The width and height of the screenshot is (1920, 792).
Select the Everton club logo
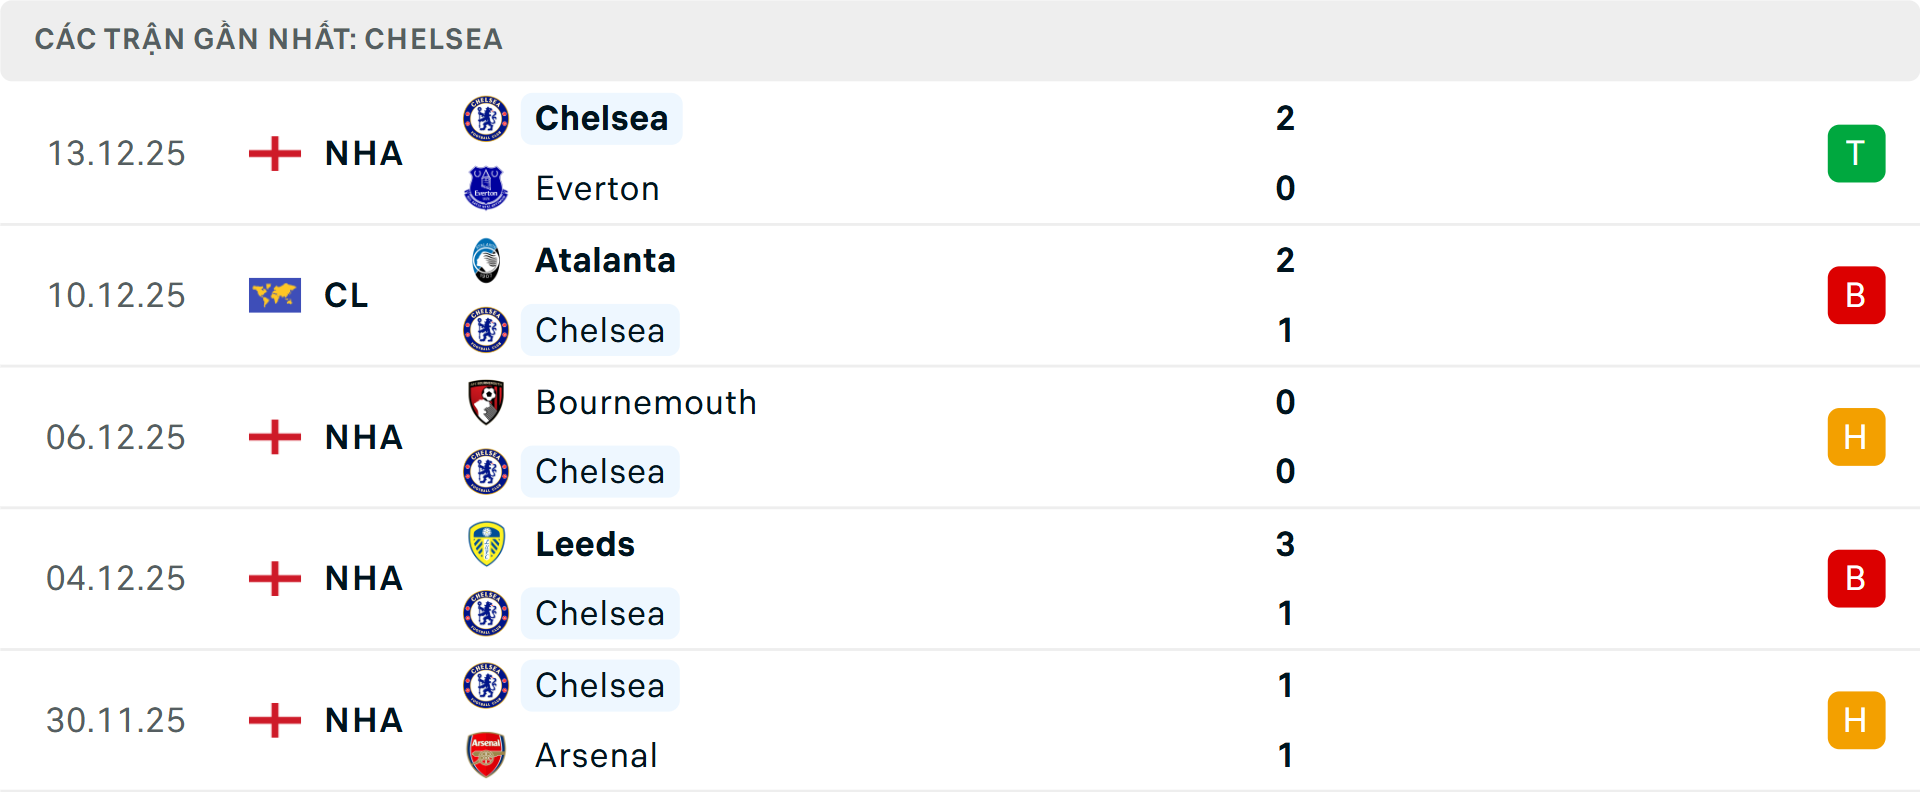coord(487,188)
